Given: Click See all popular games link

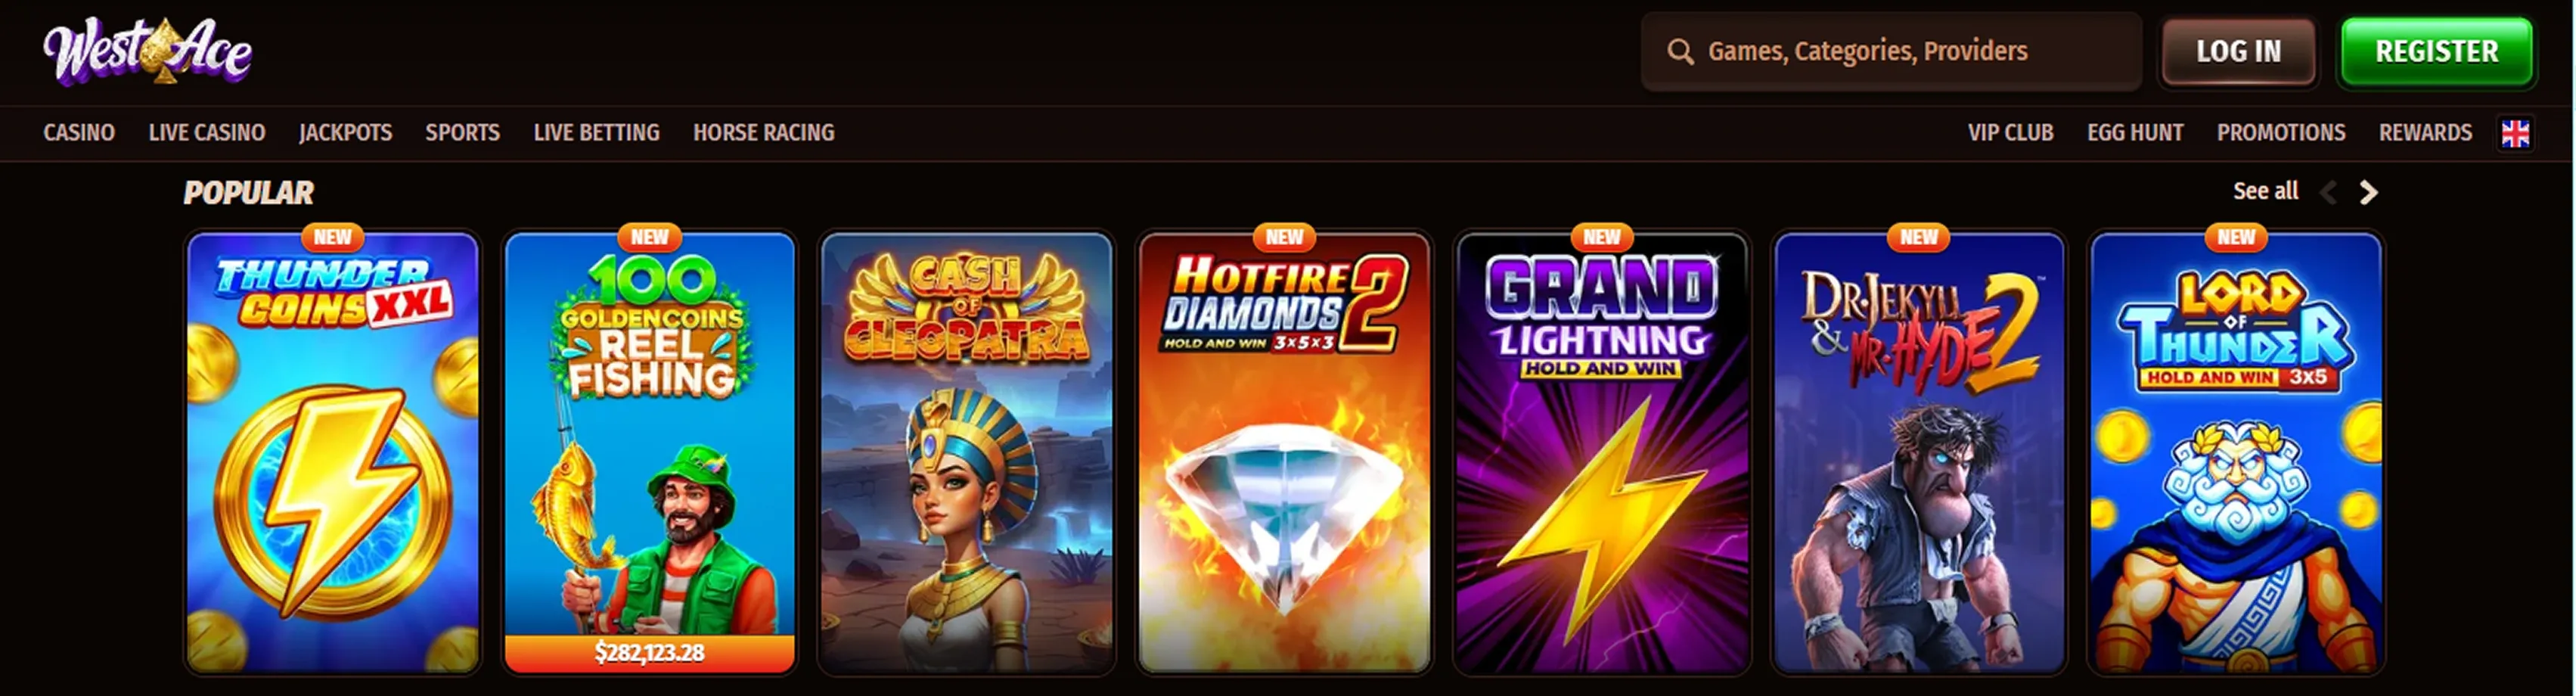Looking at the screenshot, I should pos(2265,191).
